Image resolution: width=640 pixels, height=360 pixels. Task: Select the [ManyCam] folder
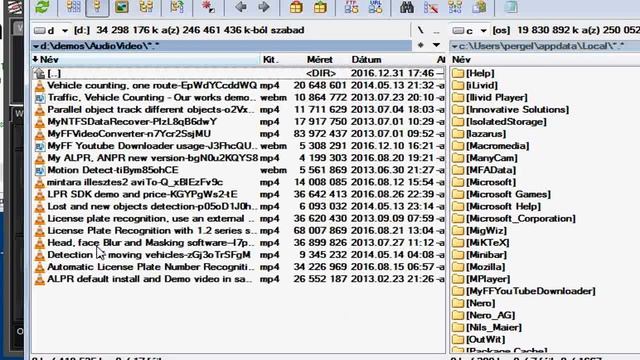pyautogui.click(x=491, y=158)
